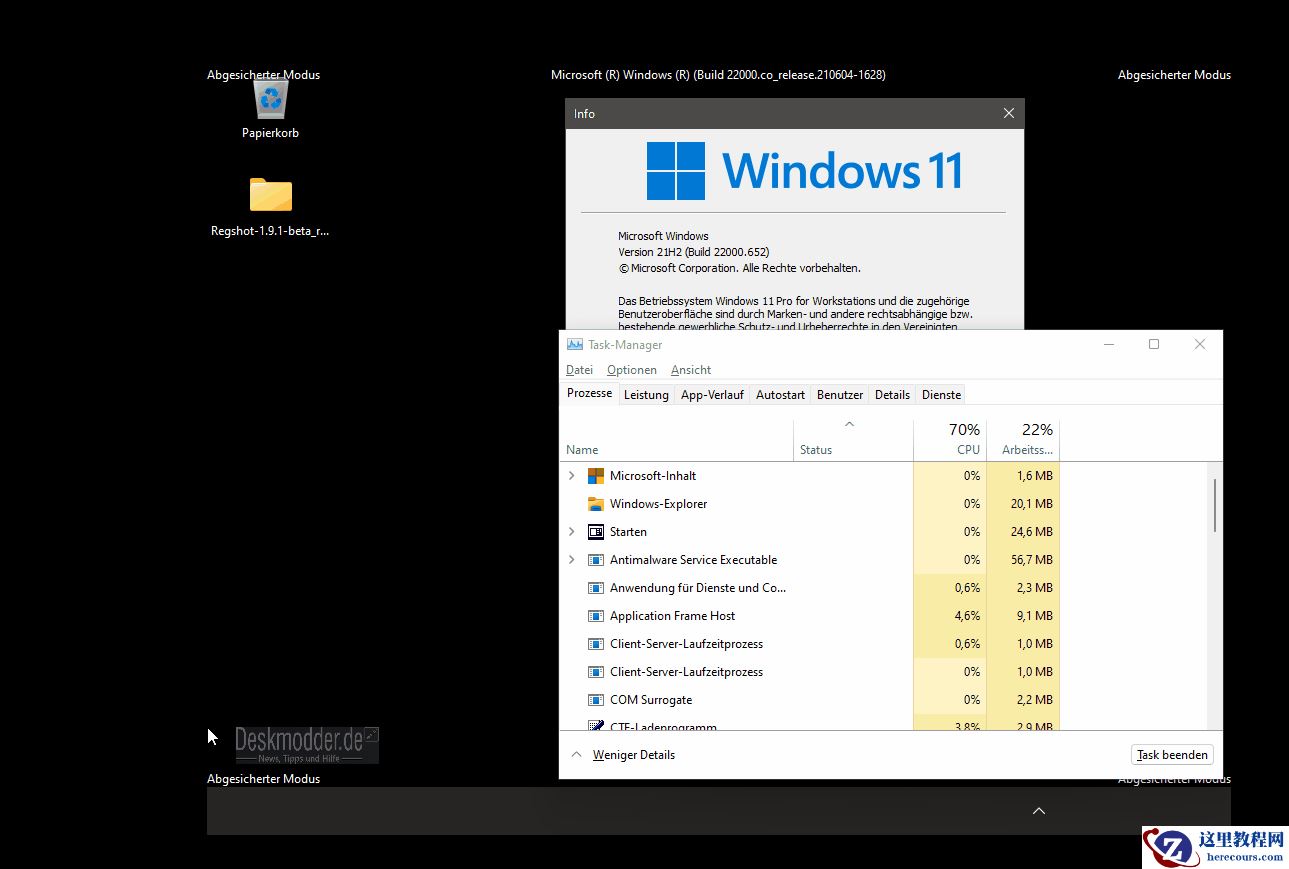Switch to the Leistung tab
Viewport: 1289px width, 869px height.
point(646,394)
